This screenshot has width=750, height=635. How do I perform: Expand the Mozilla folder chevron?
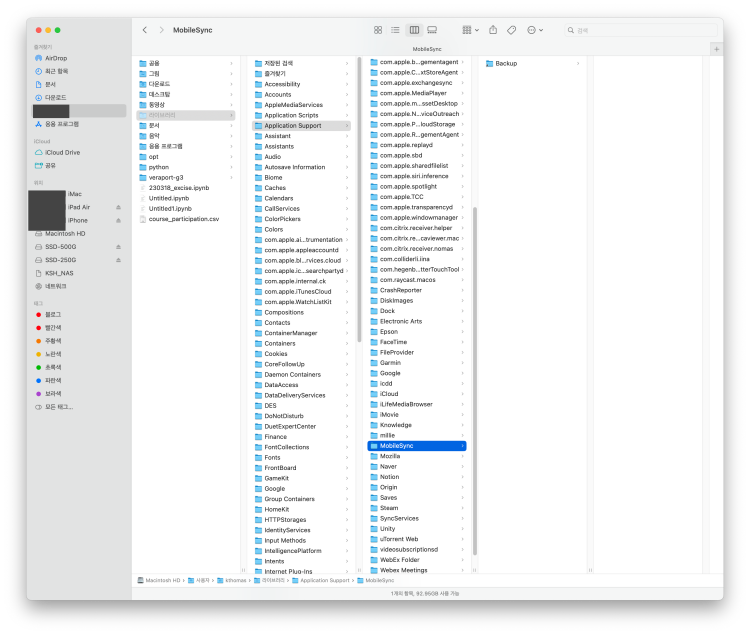pos(463,456)
